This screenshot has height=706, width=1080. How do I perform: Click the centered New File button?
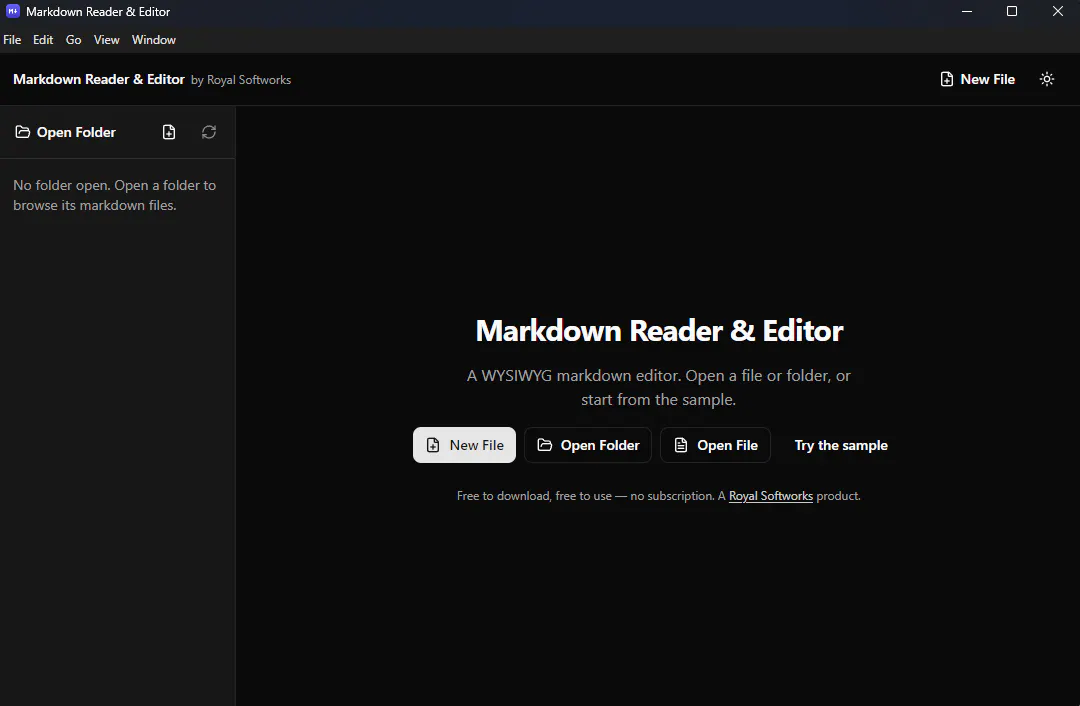tap(464, 445)
